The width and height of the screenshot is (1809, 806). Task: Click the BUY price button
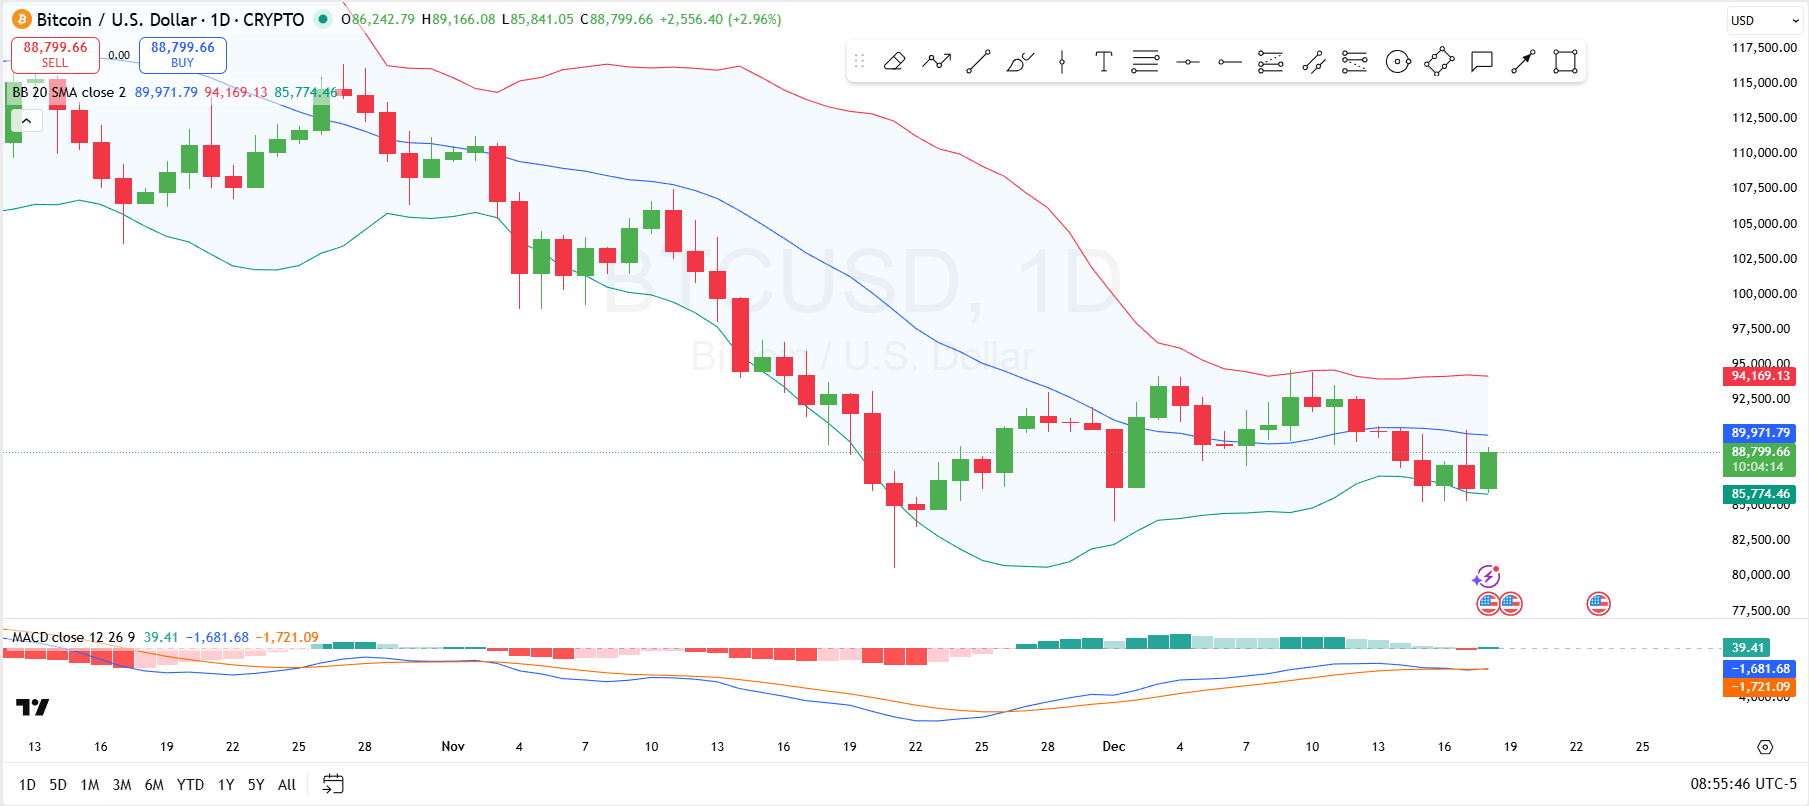182,54
